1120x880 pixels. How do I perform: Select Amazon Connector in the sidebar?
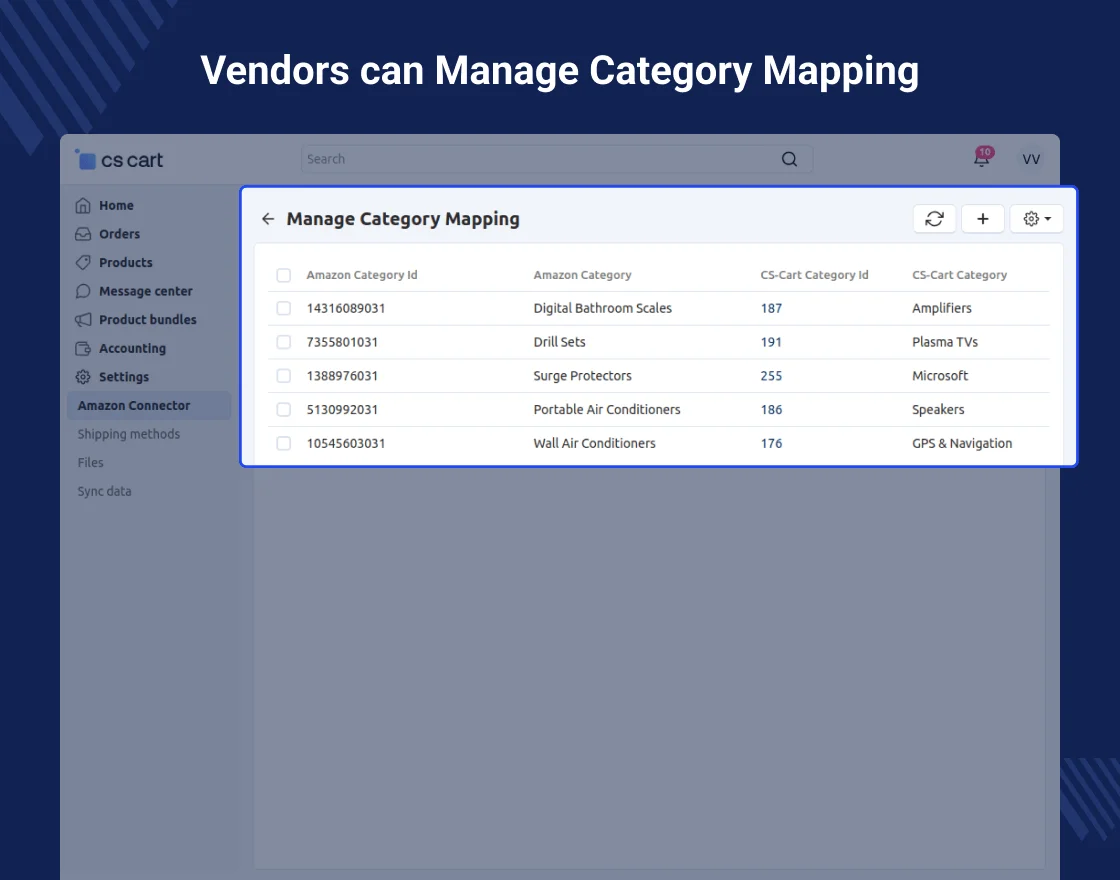(x=134, y=405)
